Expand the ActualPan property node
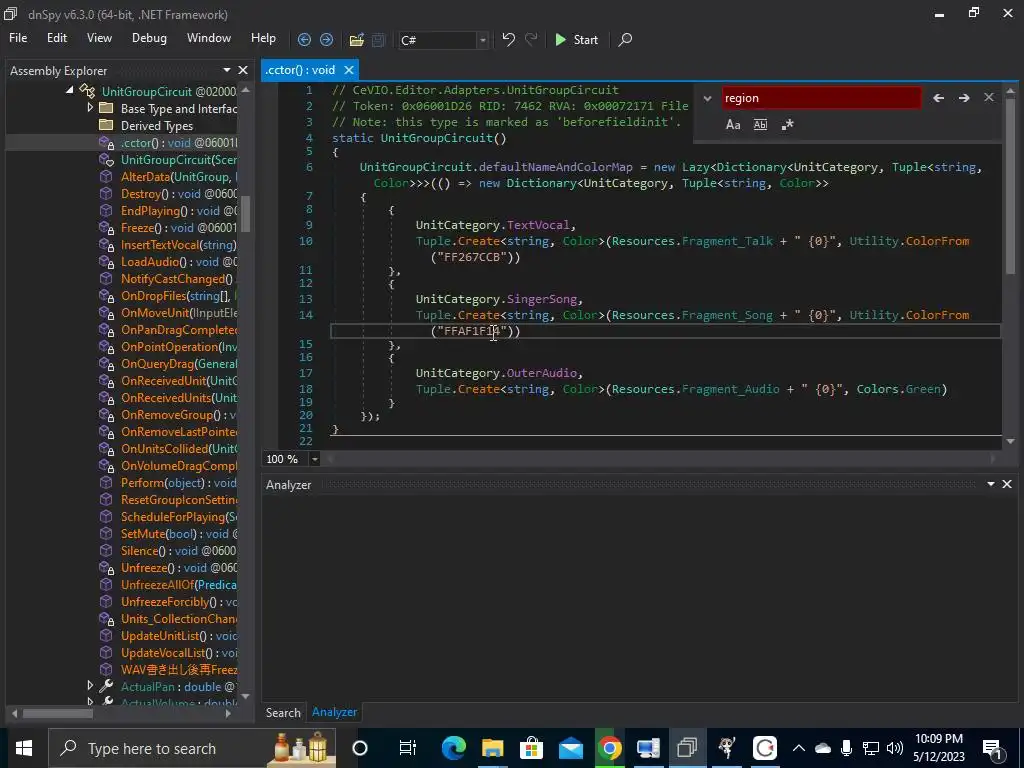1024x768 pixels. 90,686
